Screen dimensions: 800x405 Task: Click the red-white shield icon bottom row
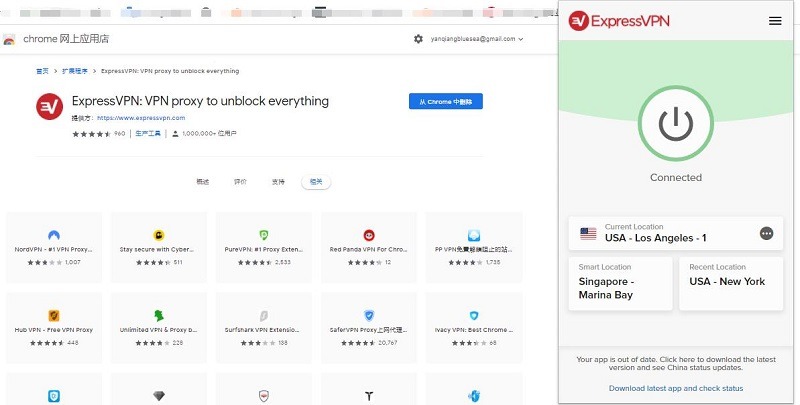pos(264,396)
